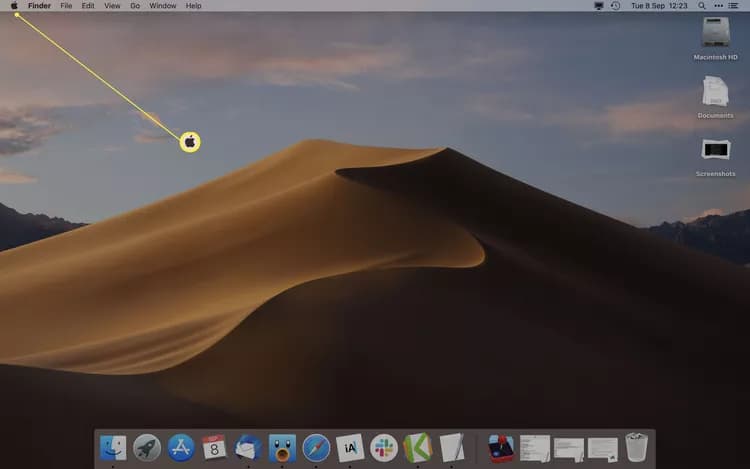Open Time Machine menu bar icon

[x=616, y=6]
